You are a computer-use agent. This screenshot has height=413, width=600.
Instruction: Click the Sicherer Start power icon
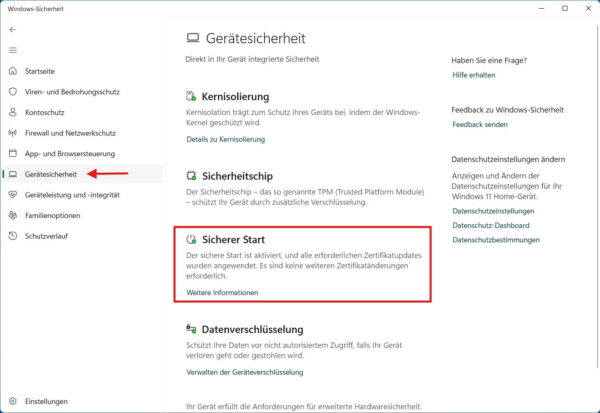point(191,239)
